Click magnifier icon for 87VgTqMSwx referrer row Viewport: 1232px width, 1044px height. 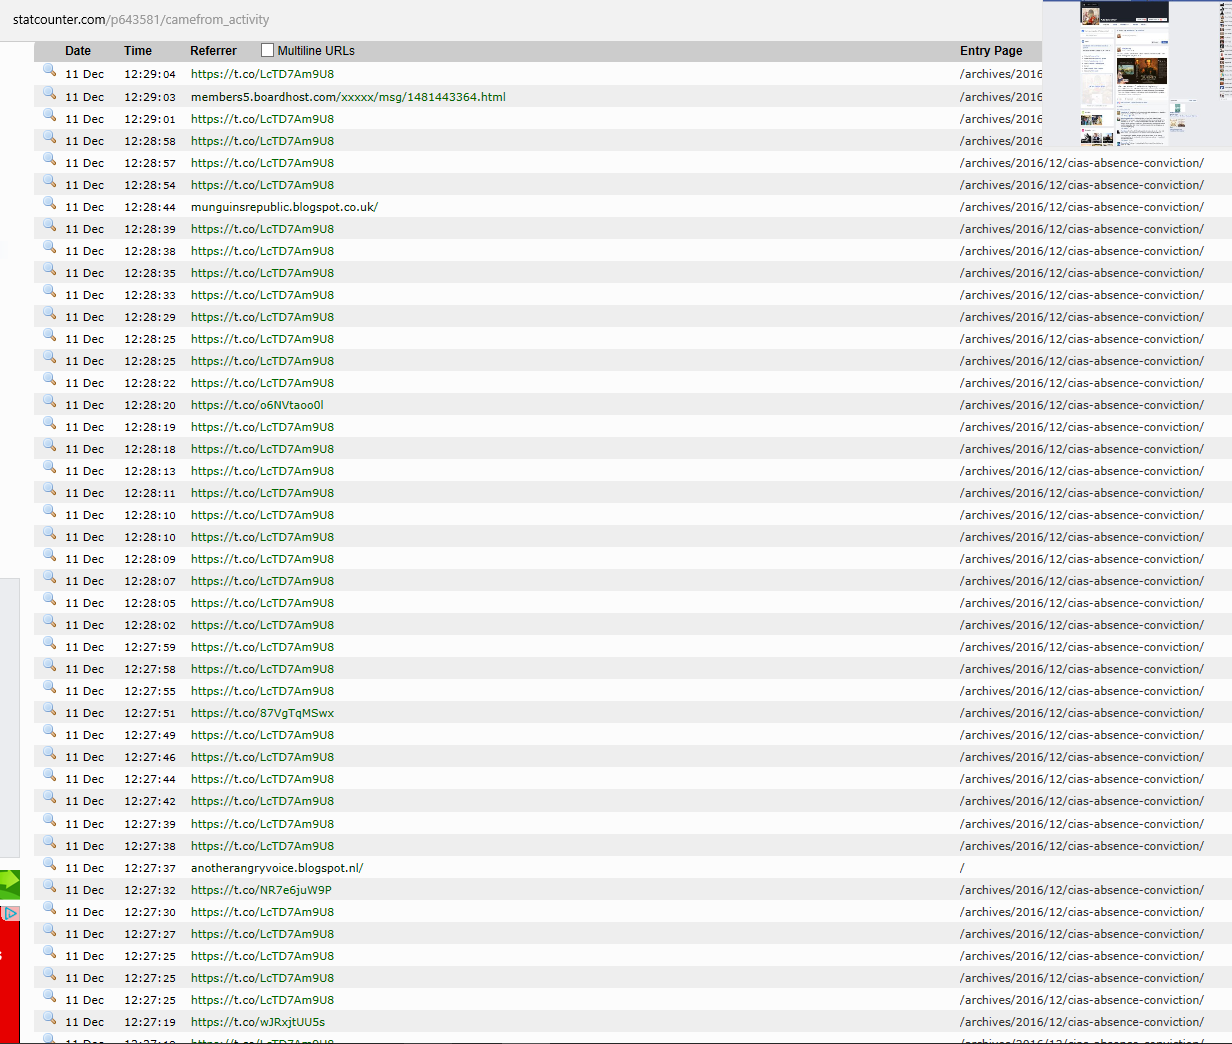[x=49, y=710]
